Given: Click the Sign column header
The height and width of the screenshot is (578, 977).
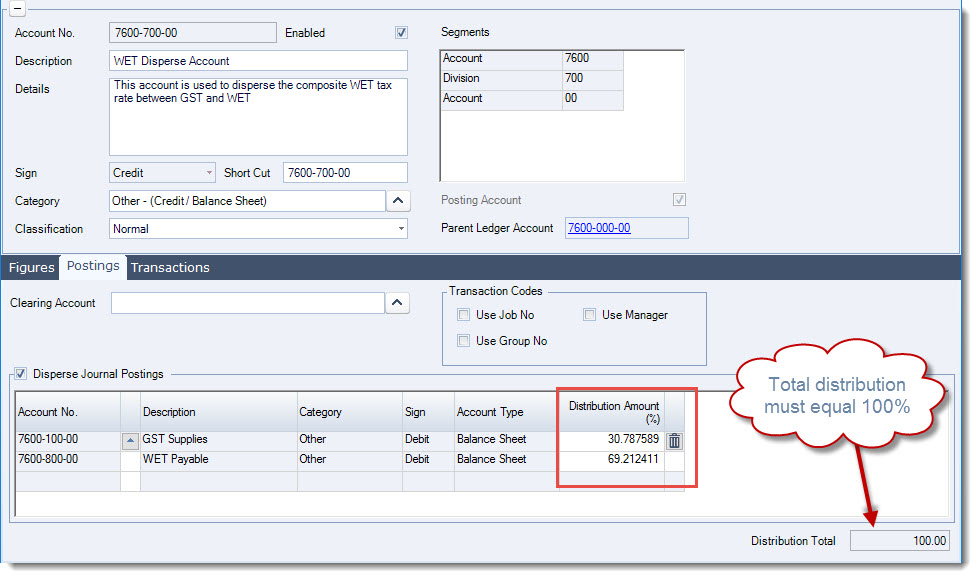Looking at the screenshot, I should click(428, 412).
